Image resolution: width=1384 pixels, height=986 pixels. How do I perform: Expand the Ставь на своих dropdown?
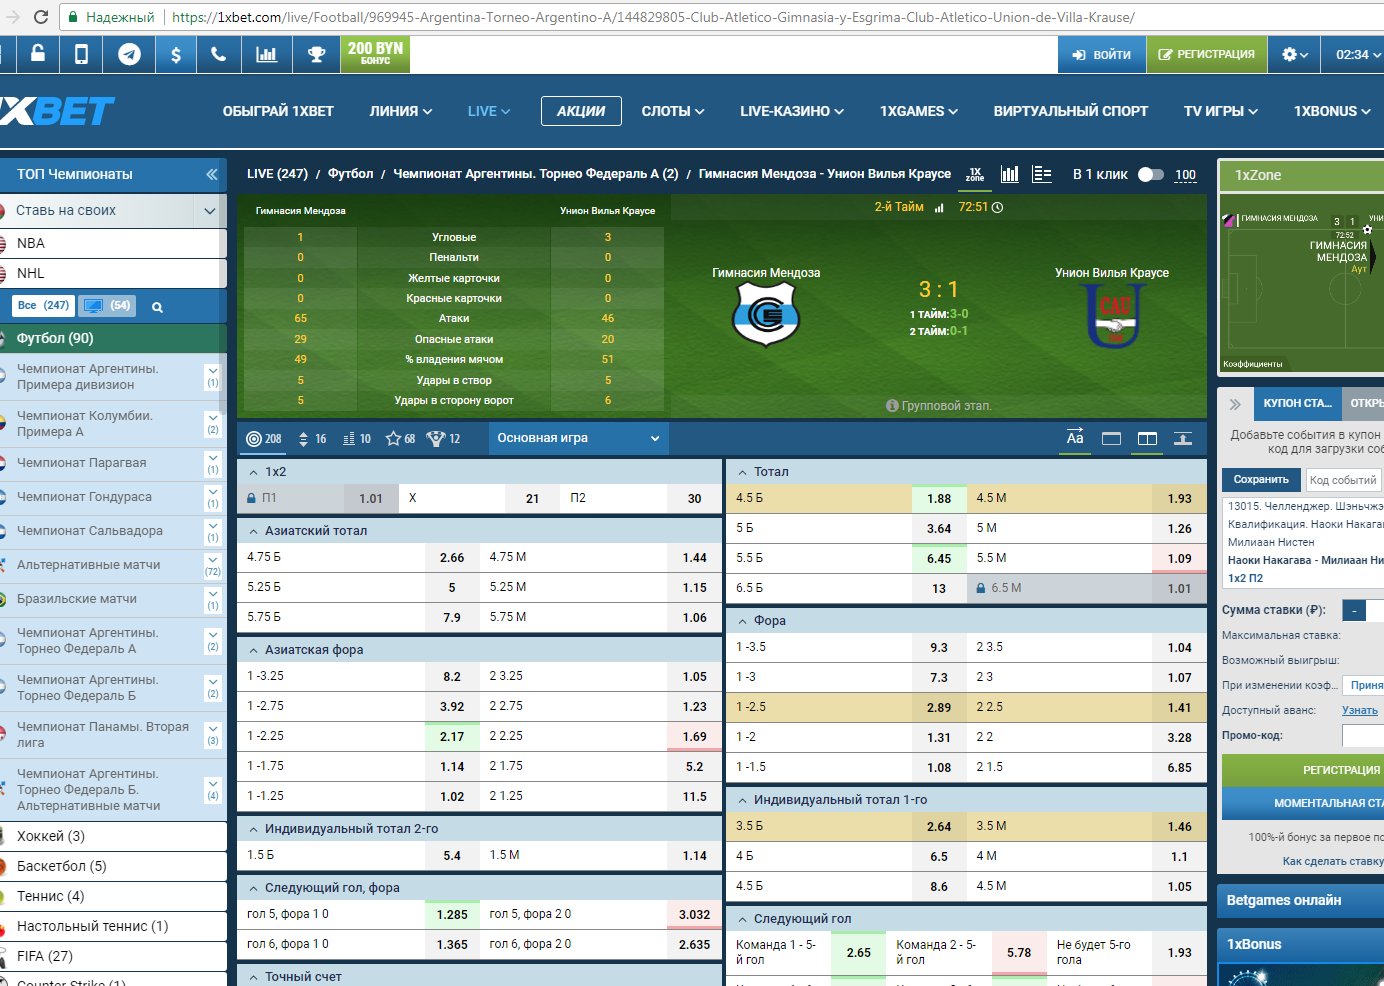coord(209,210)
